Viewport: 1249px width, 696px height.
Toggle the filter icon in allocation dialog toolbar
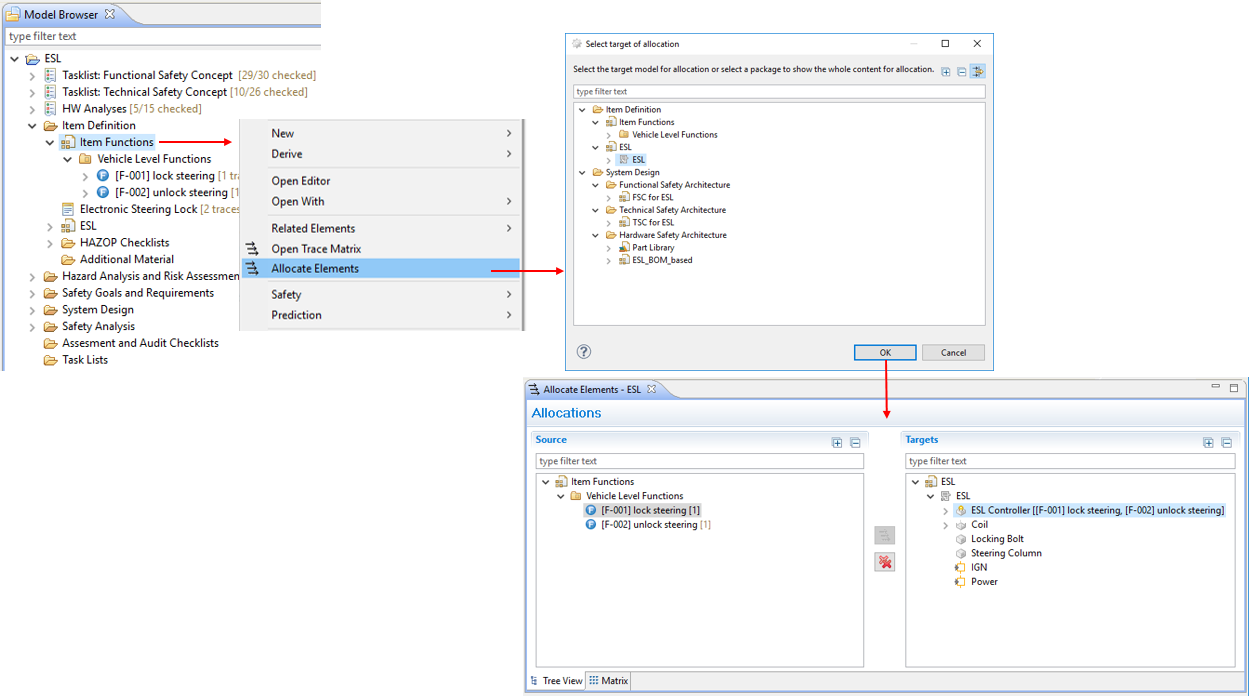(978, 71)
